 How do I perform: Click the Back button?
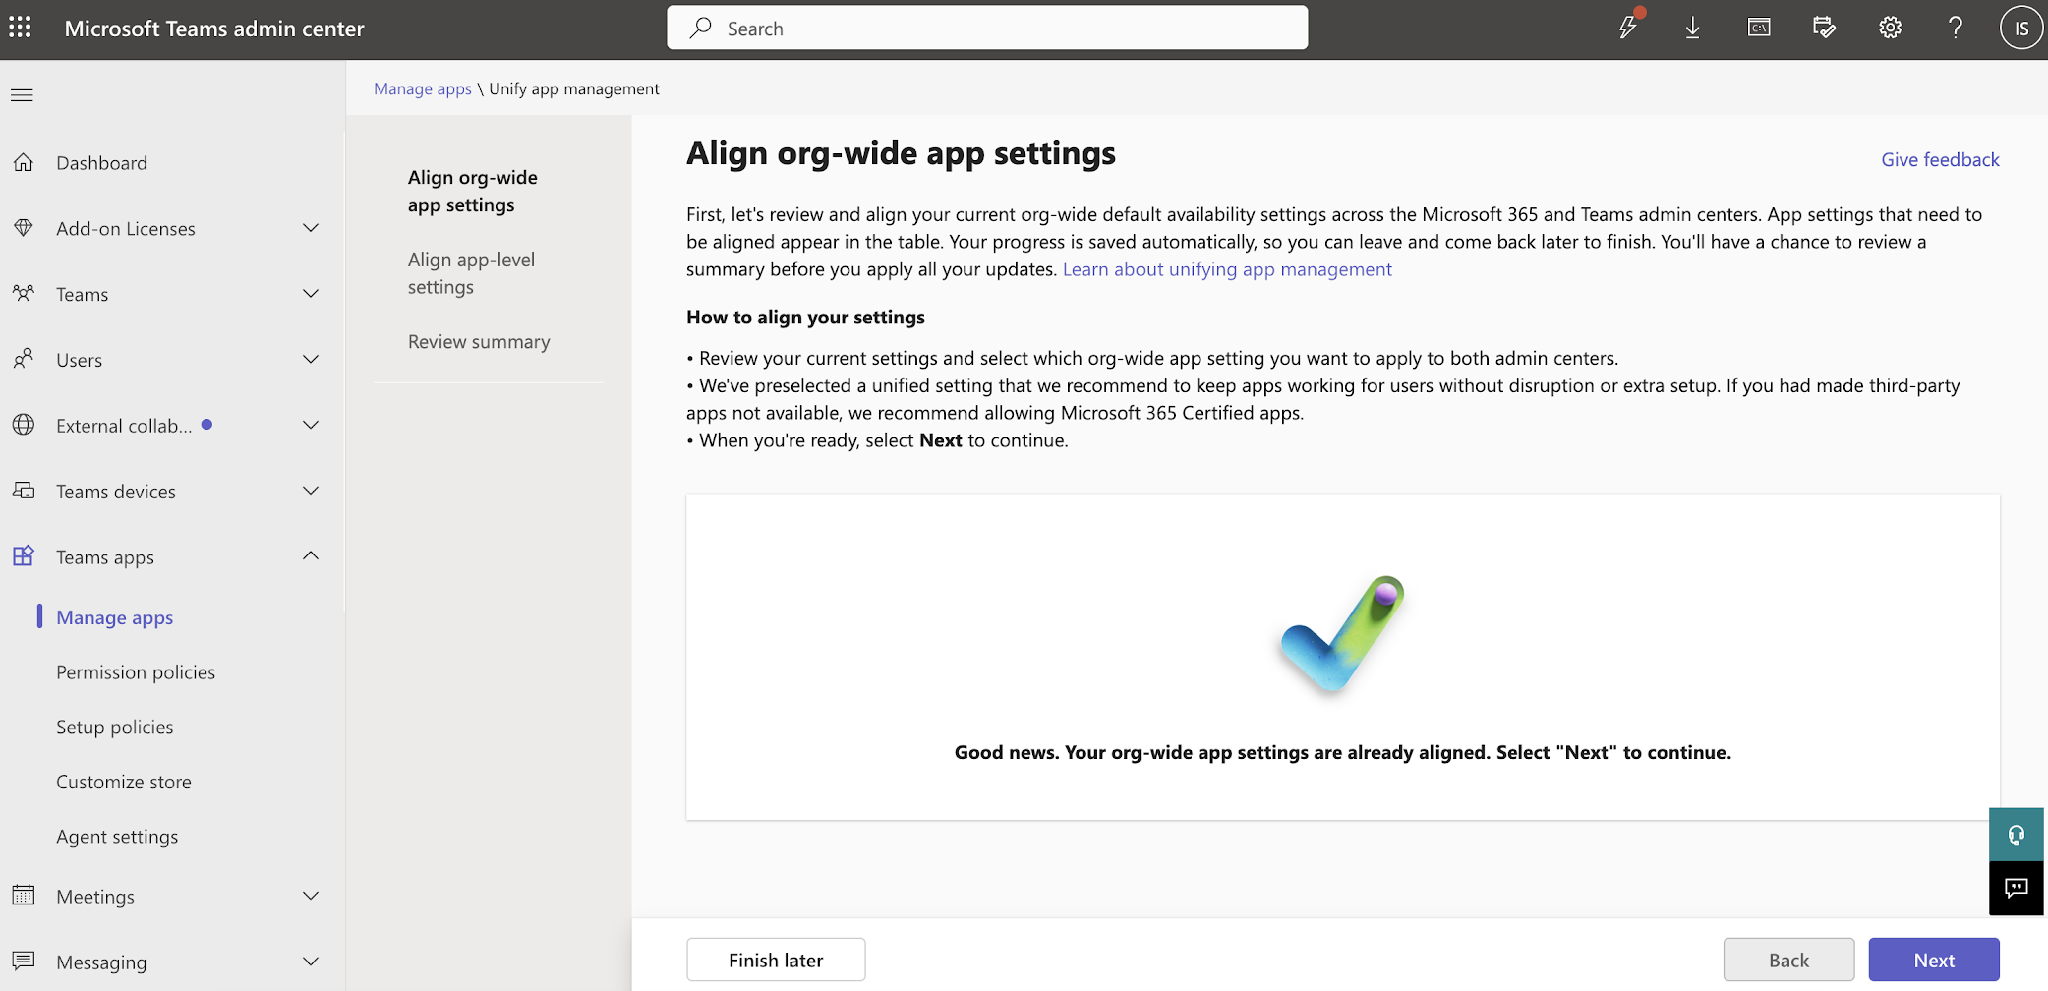1789,960
